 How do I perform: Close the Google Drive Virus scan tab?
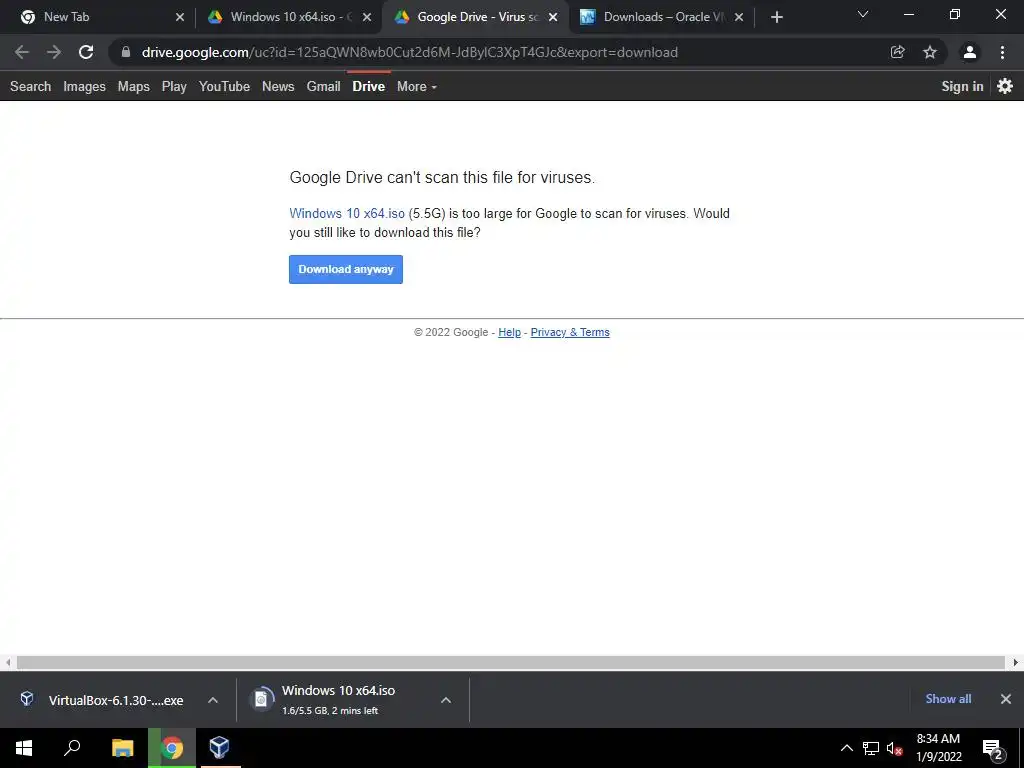click(x=553, y=17)
